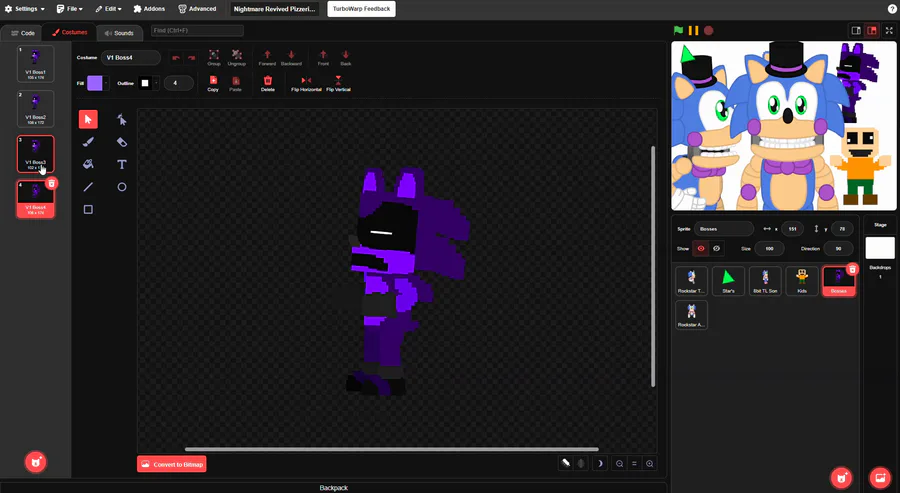The width and height of the screenshot is (900, 493).
Task: Select the Rectangle tool
Action: 88,209
